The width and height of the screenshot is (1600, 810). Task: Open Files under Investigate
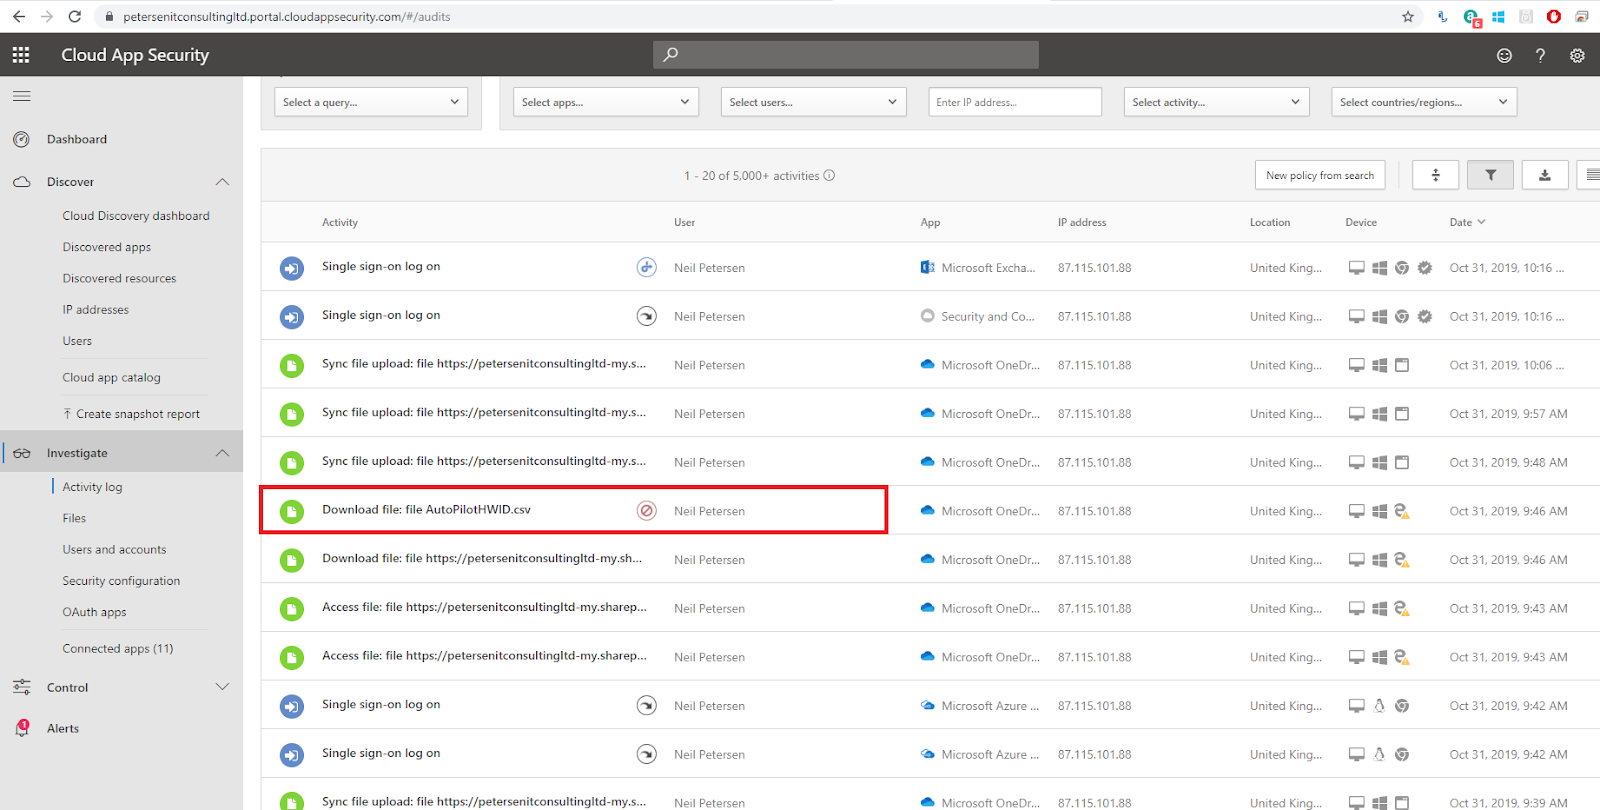(74, 518)
